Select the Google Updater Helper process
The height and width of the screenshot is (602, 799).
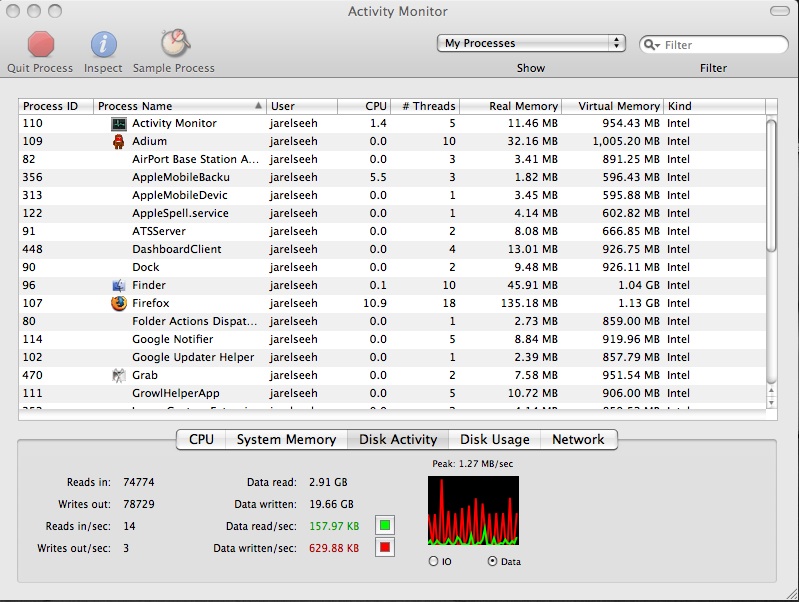coord(392,357)
